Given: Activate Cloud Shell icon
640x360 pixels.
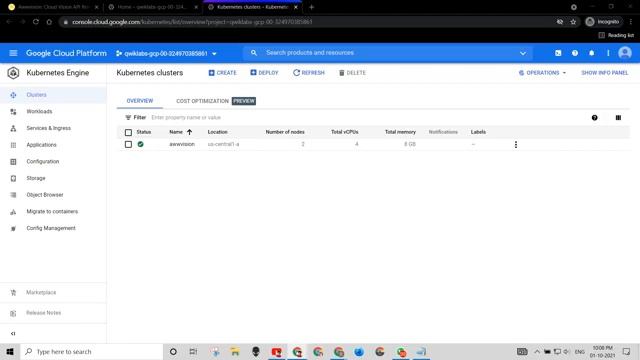Looking at the screenshot, I should pyautogui.click(x=558, y=53).
